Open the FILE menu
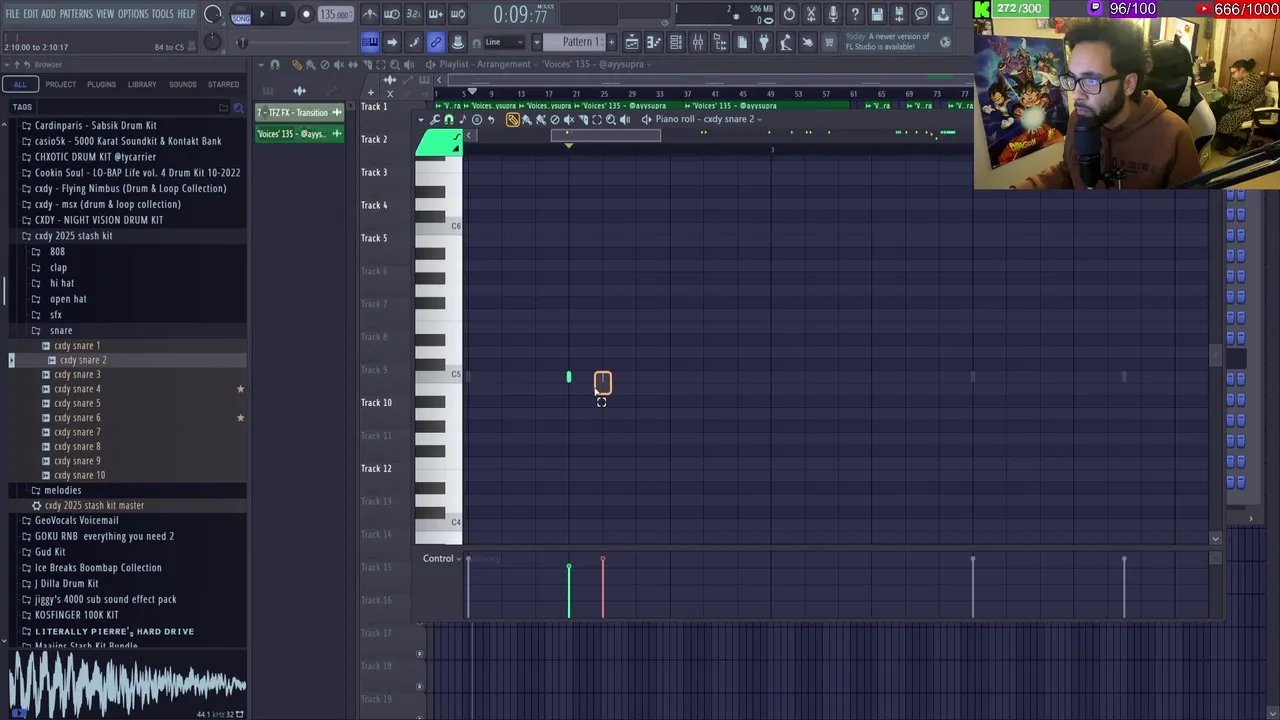Viewport: 1280px width, 720px height. [12, 14]
